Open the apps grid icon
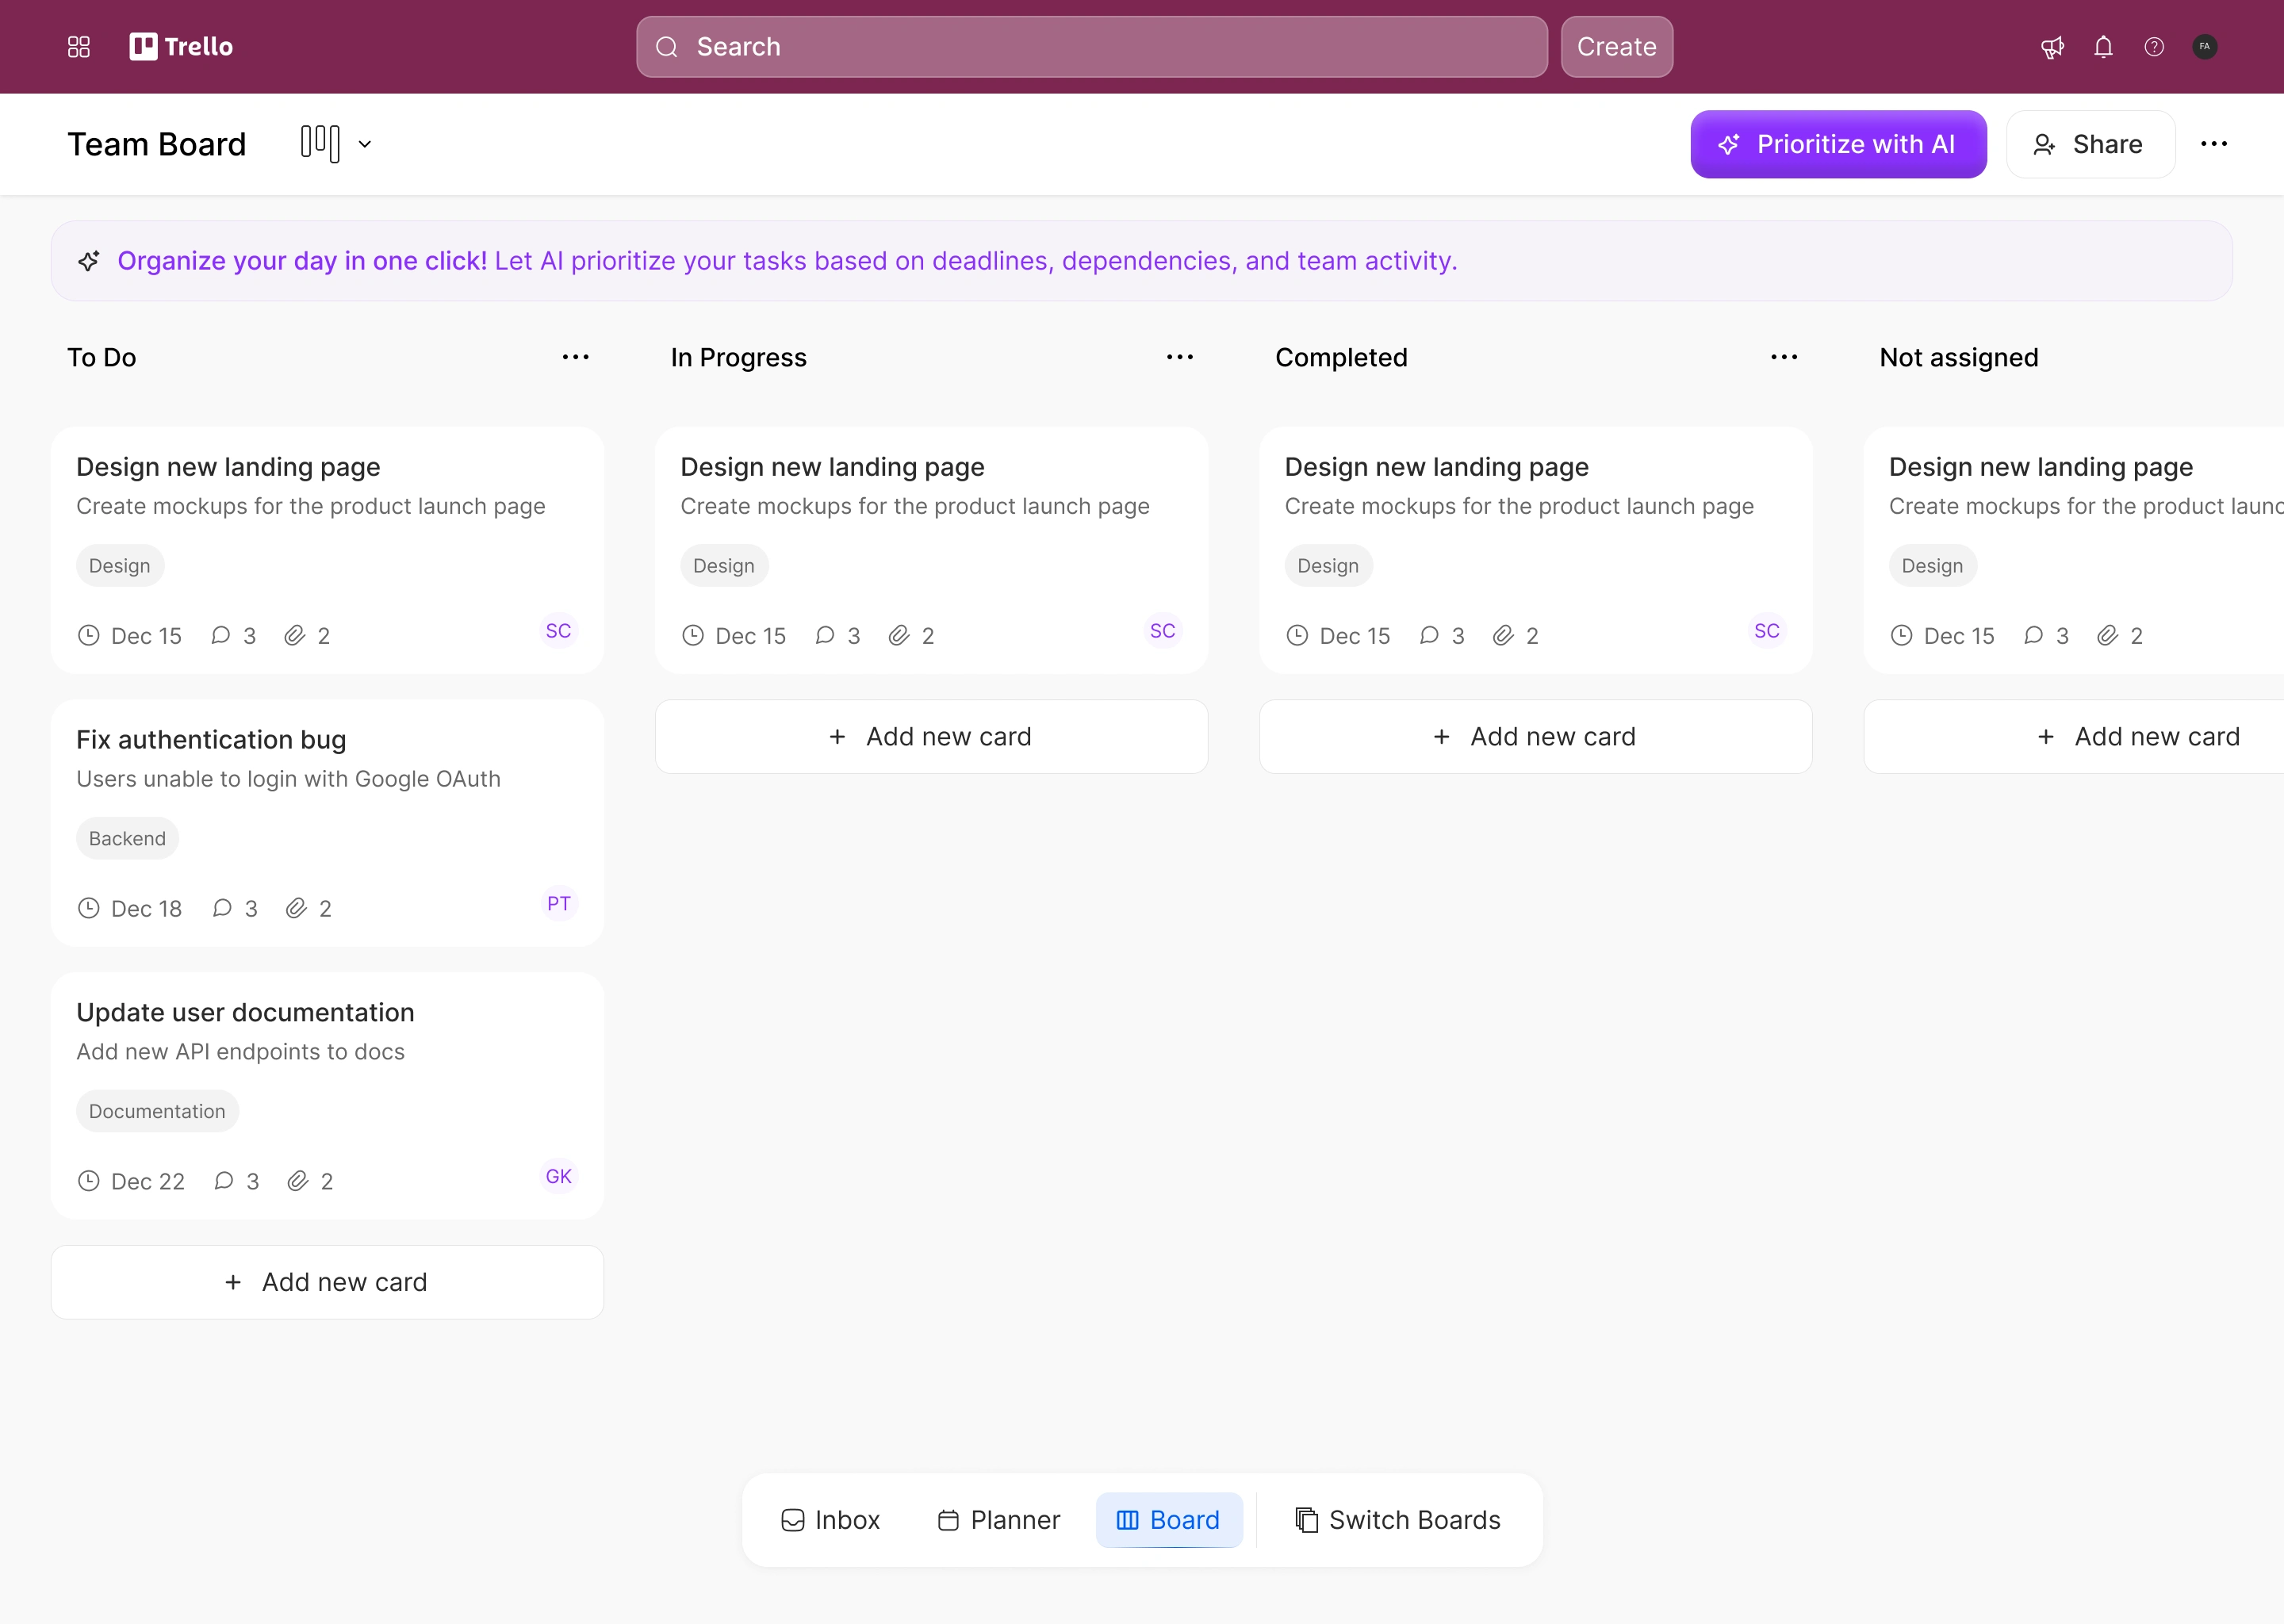The image size is (2284, 1624). 79,47
